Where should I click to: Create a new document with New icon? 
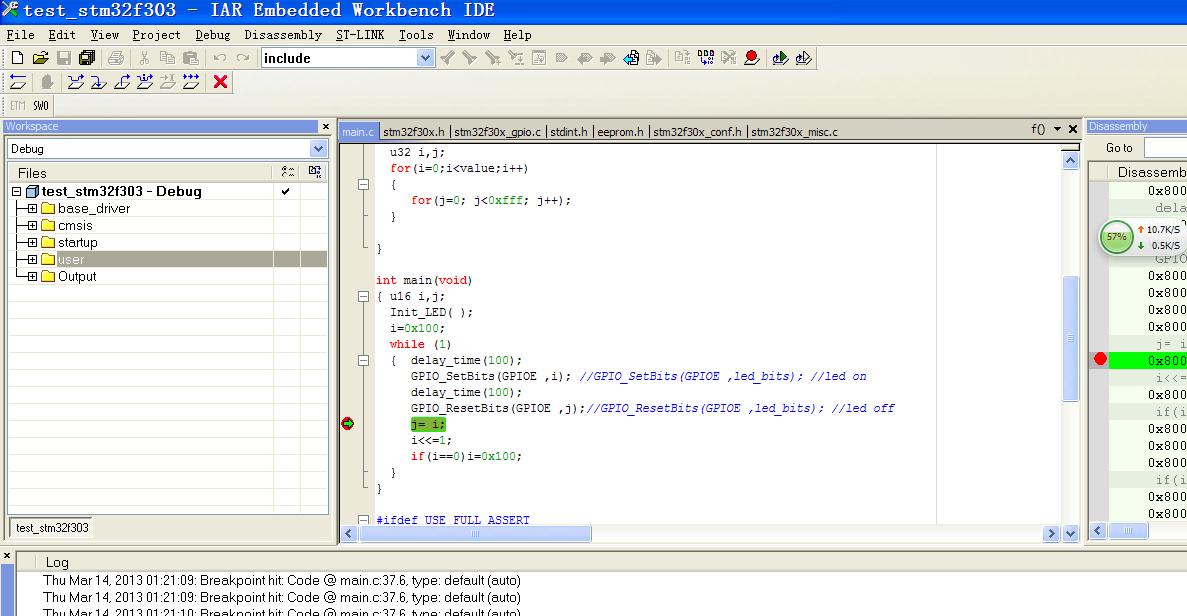17,58
